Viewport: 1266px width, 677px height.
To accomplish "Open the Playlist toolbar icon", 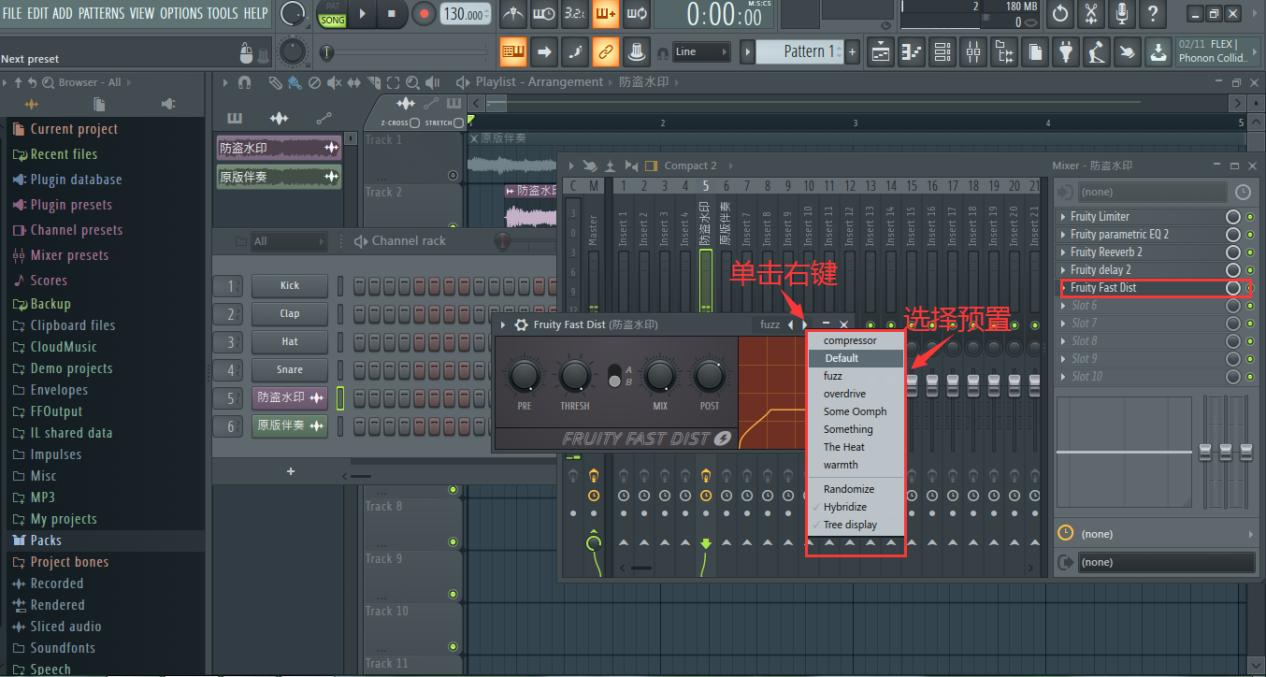I will (880, 52).
